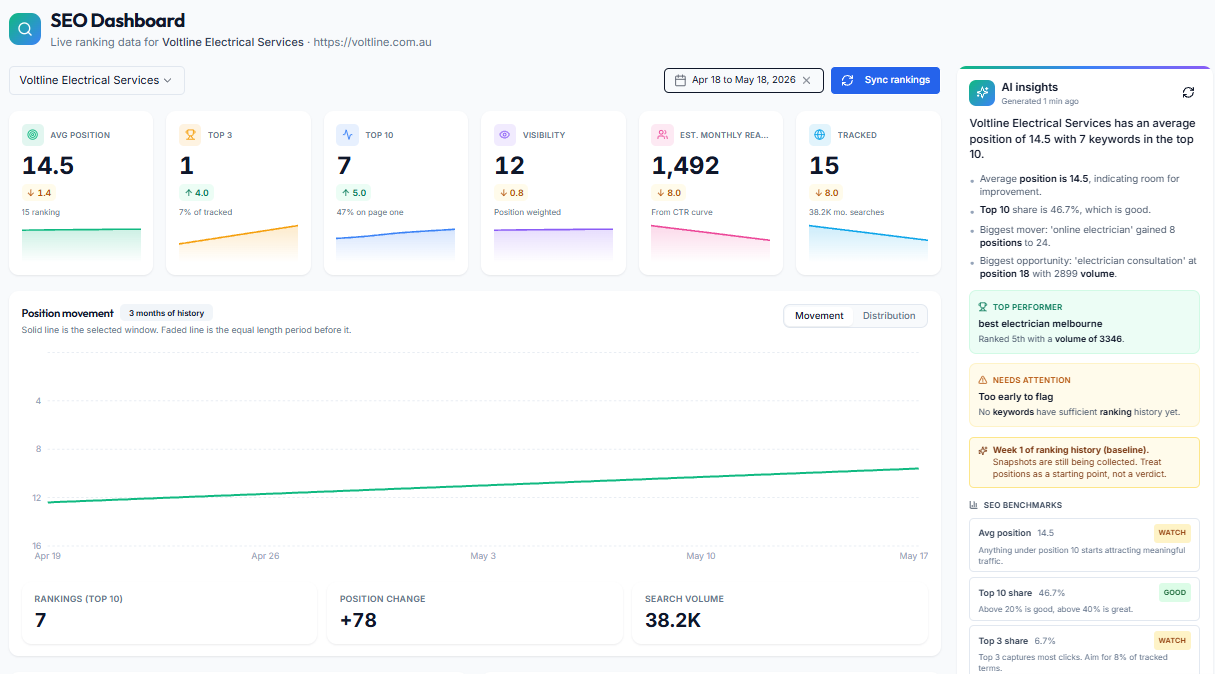Click the Top 3 up 4.0 change badge
Viewport: 1215px width, 674px height.
coord(197,193)
